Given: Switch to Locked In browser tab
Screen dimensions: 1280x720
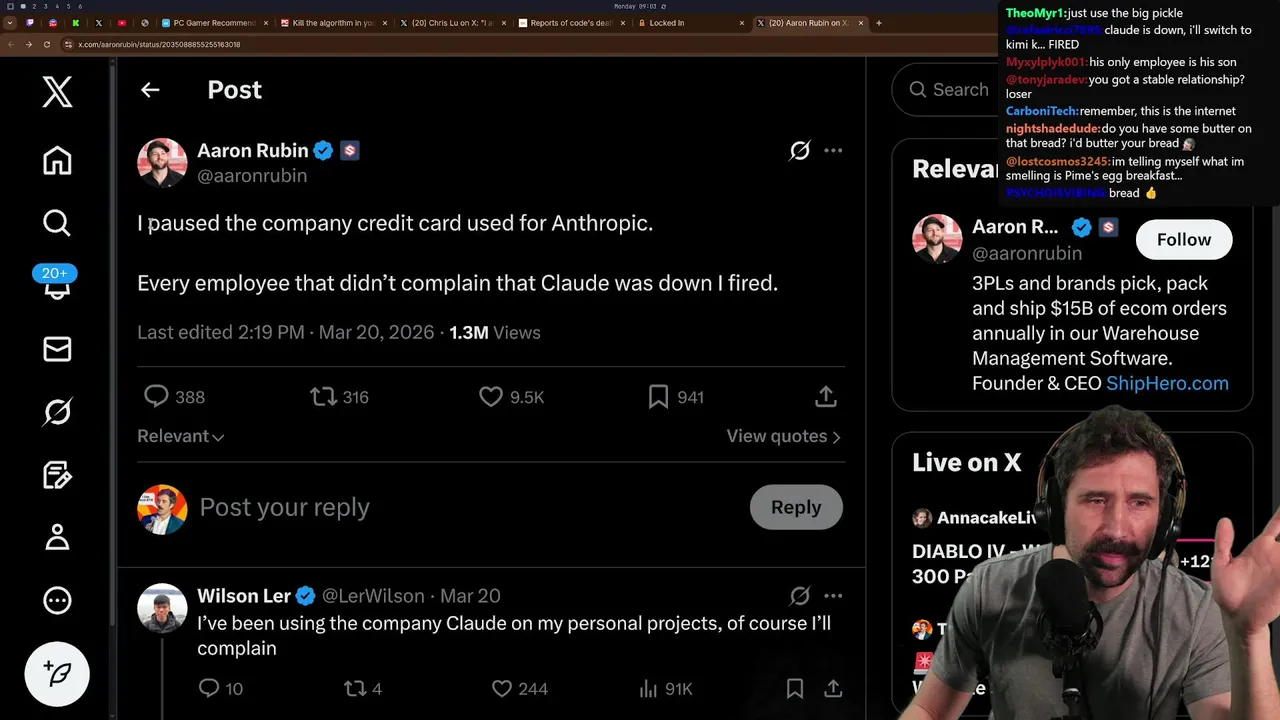Looking at the screenshot, I should [690, 23].
